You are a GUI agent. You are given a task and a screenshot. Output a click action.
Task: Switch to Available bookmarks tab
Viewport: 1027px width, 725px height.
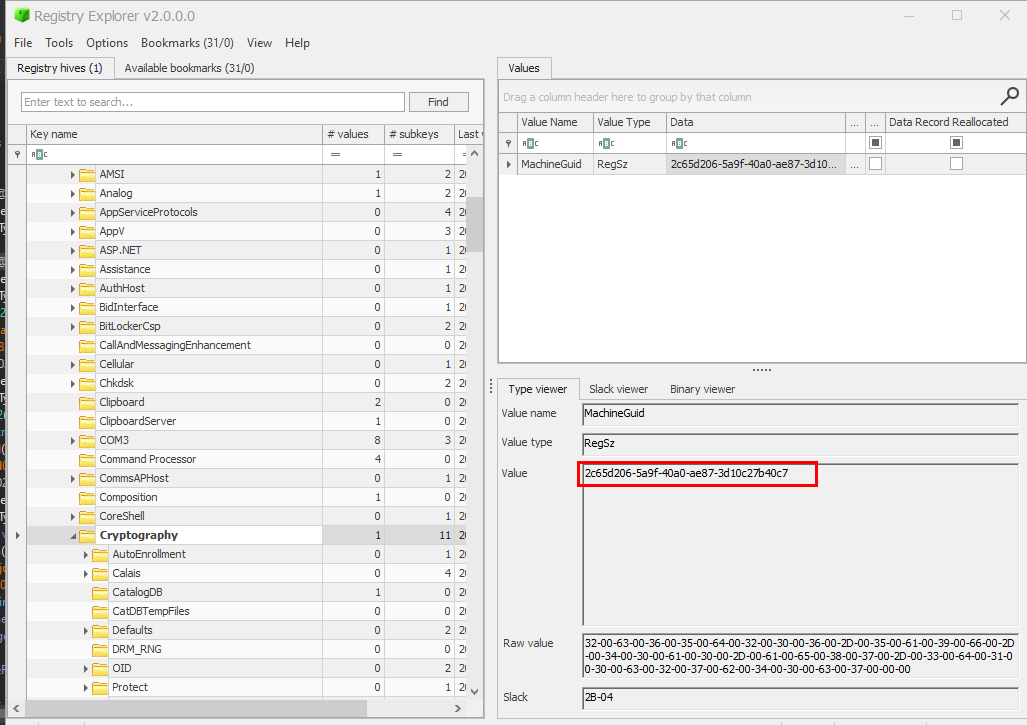(x=189, y=68)
